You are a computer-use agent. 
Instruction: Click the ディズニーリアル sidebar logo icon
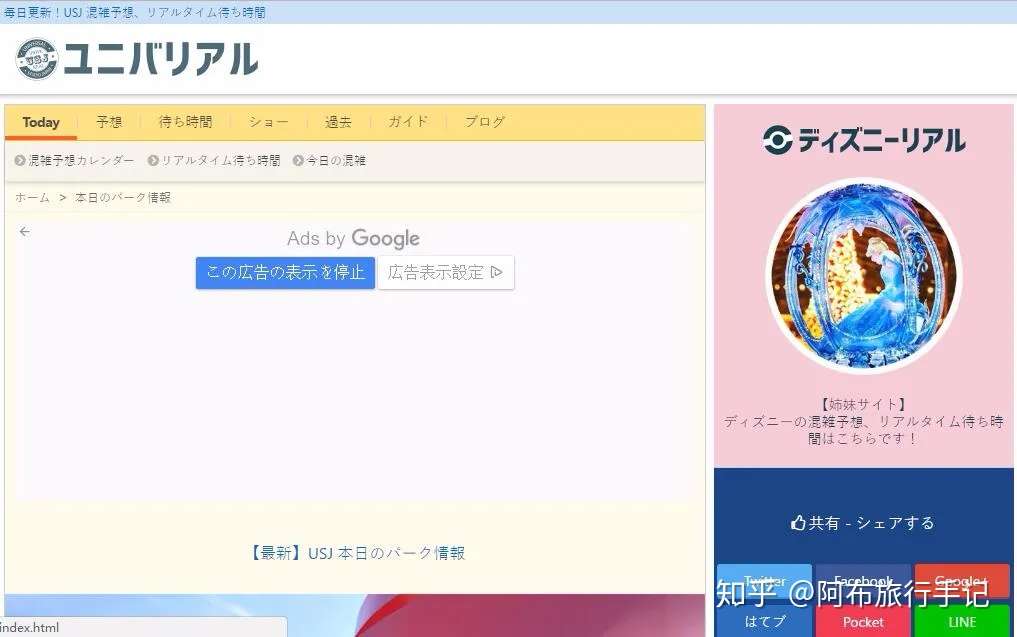778,141
